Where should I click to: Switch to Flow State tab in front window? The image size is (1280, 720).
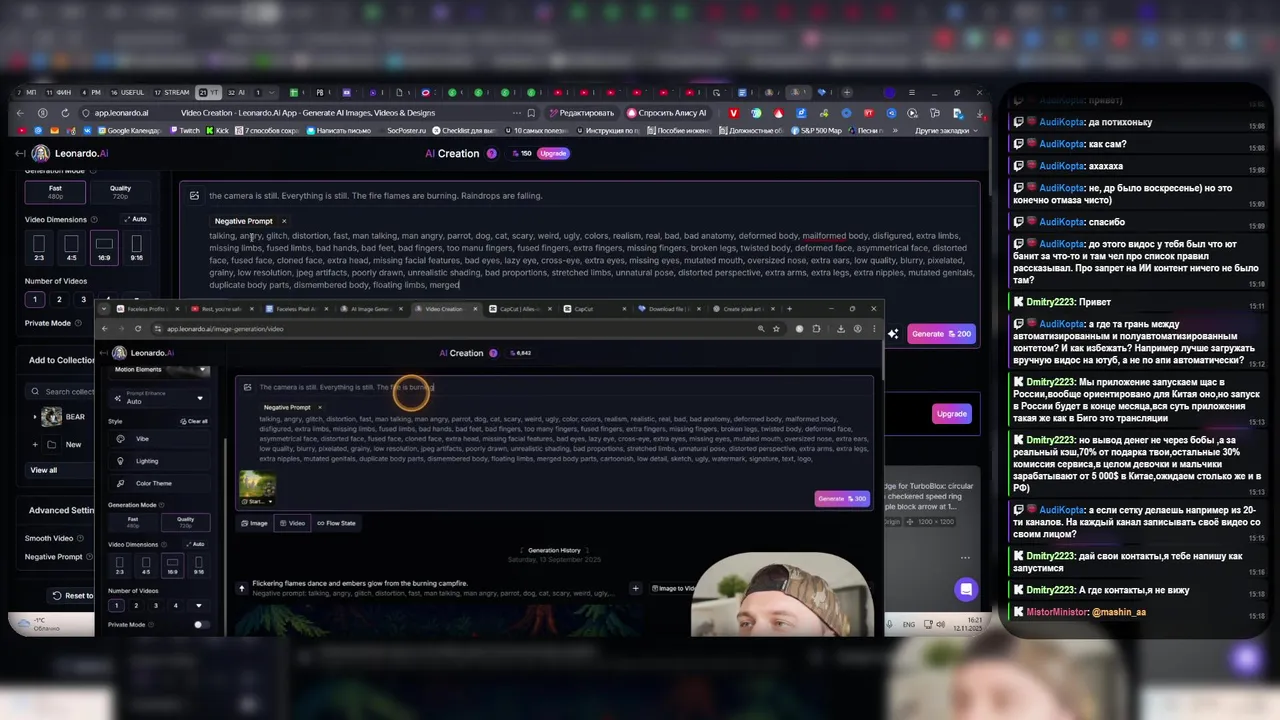coord(336,523)
